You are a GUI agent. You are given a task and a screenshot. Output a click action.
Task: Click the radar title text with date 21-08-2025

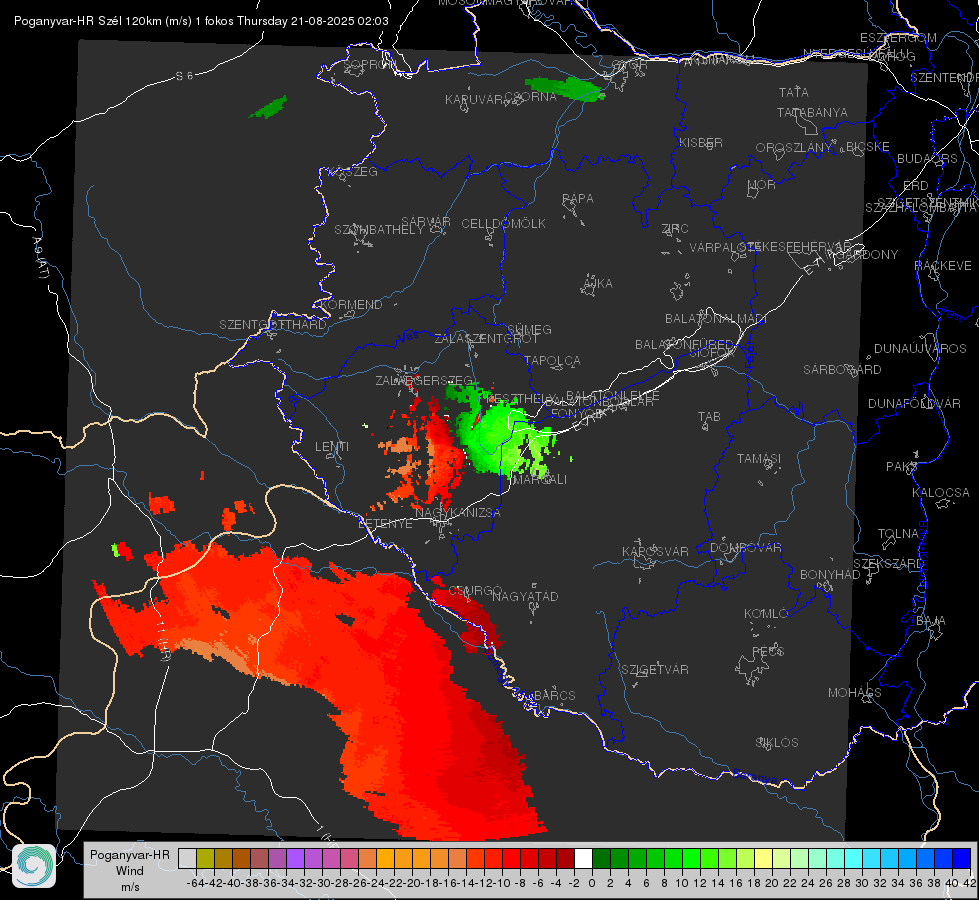(x=201, y=21)
